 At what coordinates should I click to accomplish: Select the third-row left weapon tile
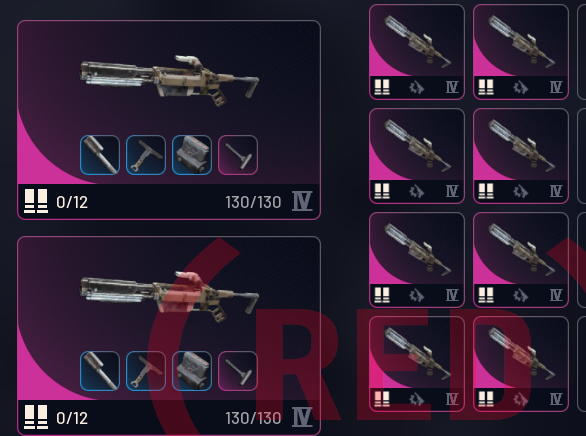417,260
